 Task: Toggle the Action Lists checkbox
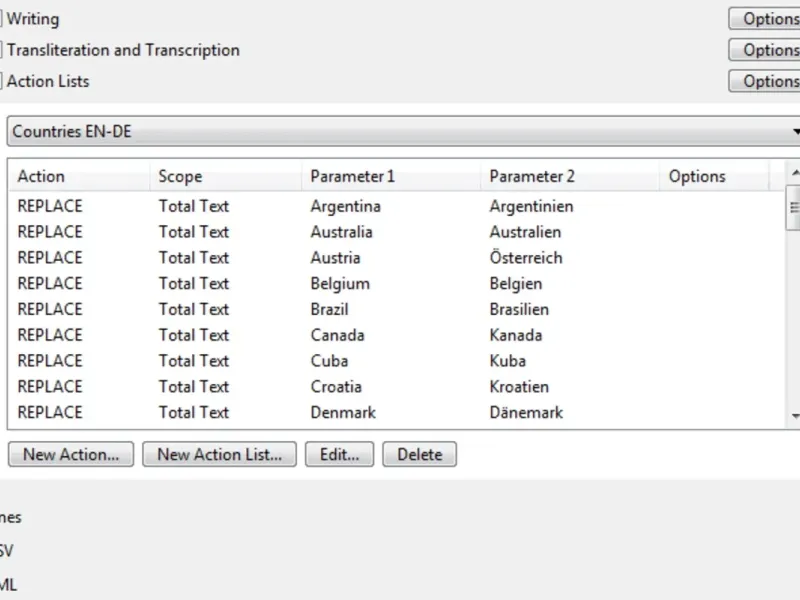2,81
